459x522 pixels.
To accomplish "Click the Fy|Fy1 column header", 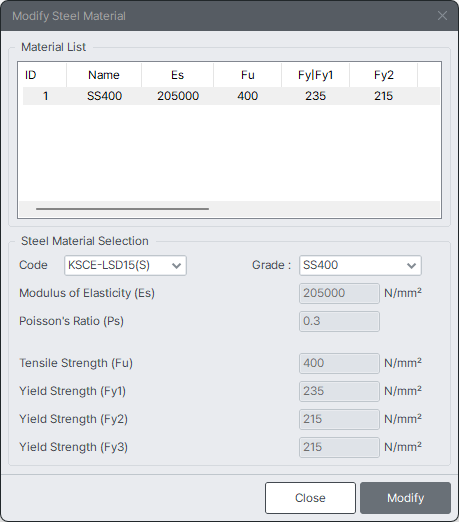I will pos(316,75).
